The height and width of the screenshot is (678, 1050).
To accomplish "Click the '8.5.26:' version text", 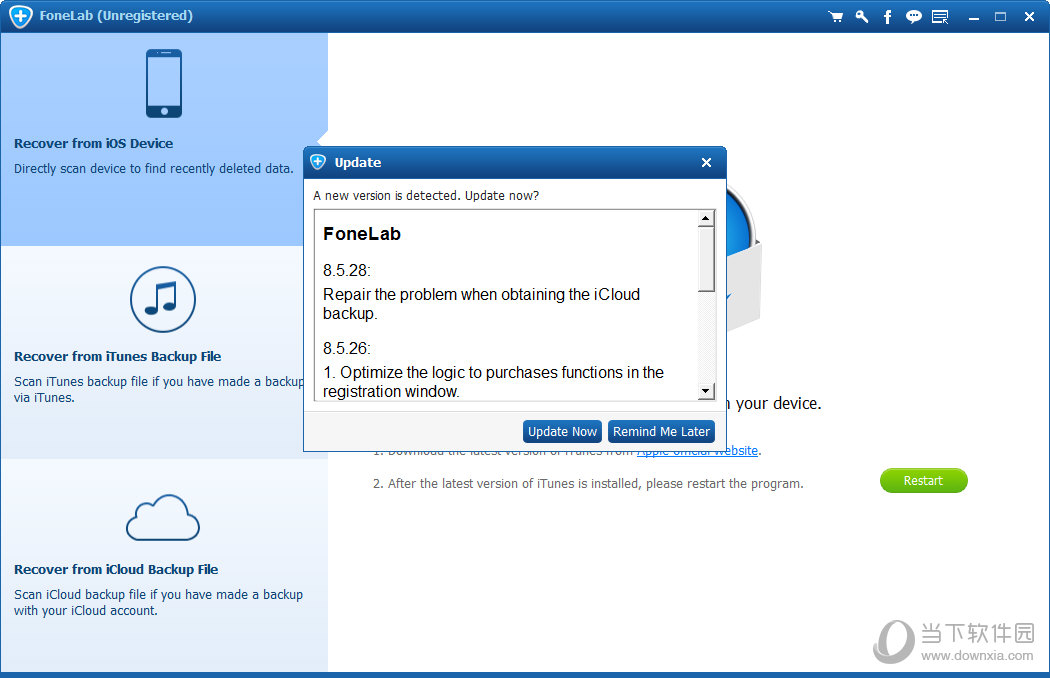I will [346, 348].
